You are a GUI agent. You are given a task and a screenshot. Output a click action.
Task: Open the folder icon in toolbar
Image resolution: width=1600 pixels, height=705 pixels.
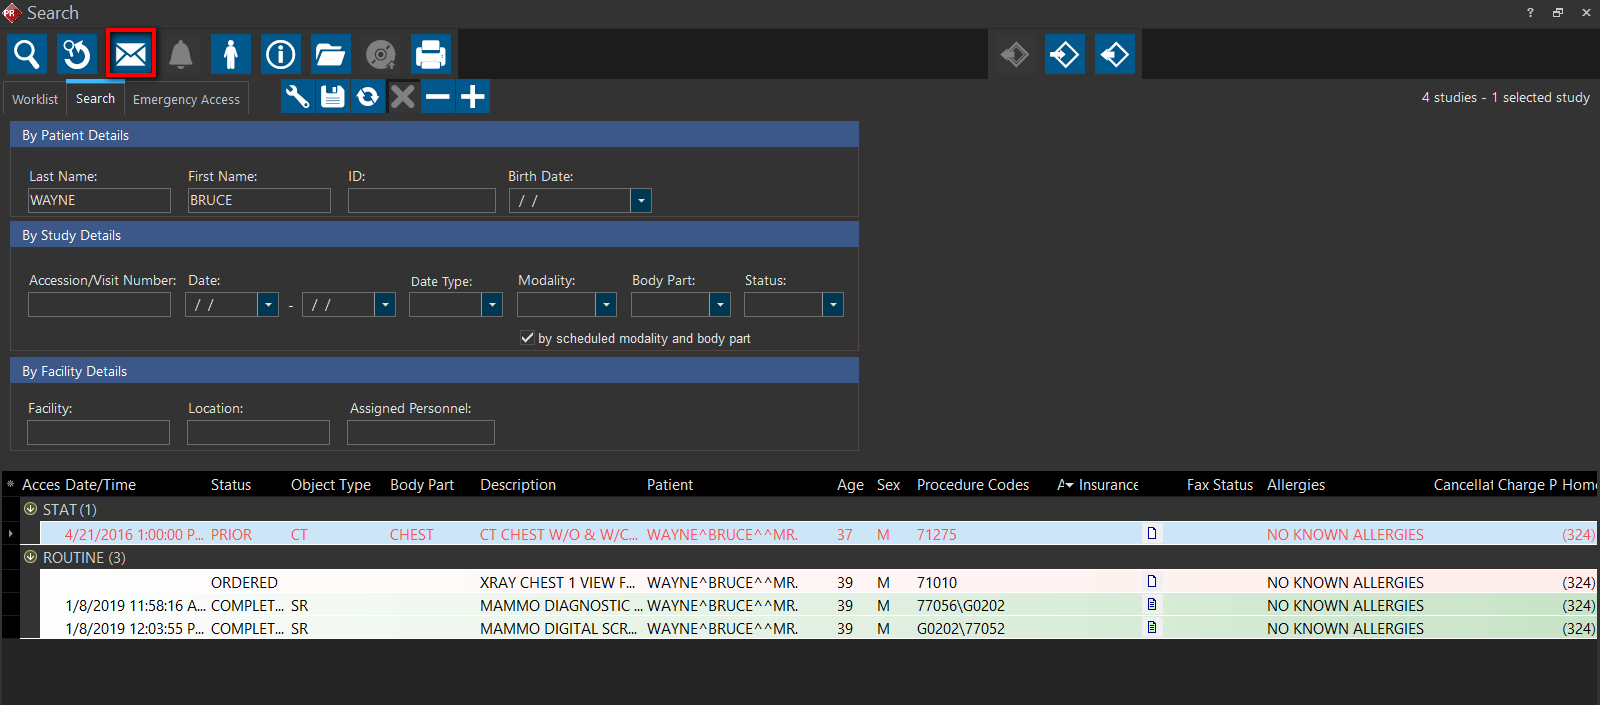point(330,54)
